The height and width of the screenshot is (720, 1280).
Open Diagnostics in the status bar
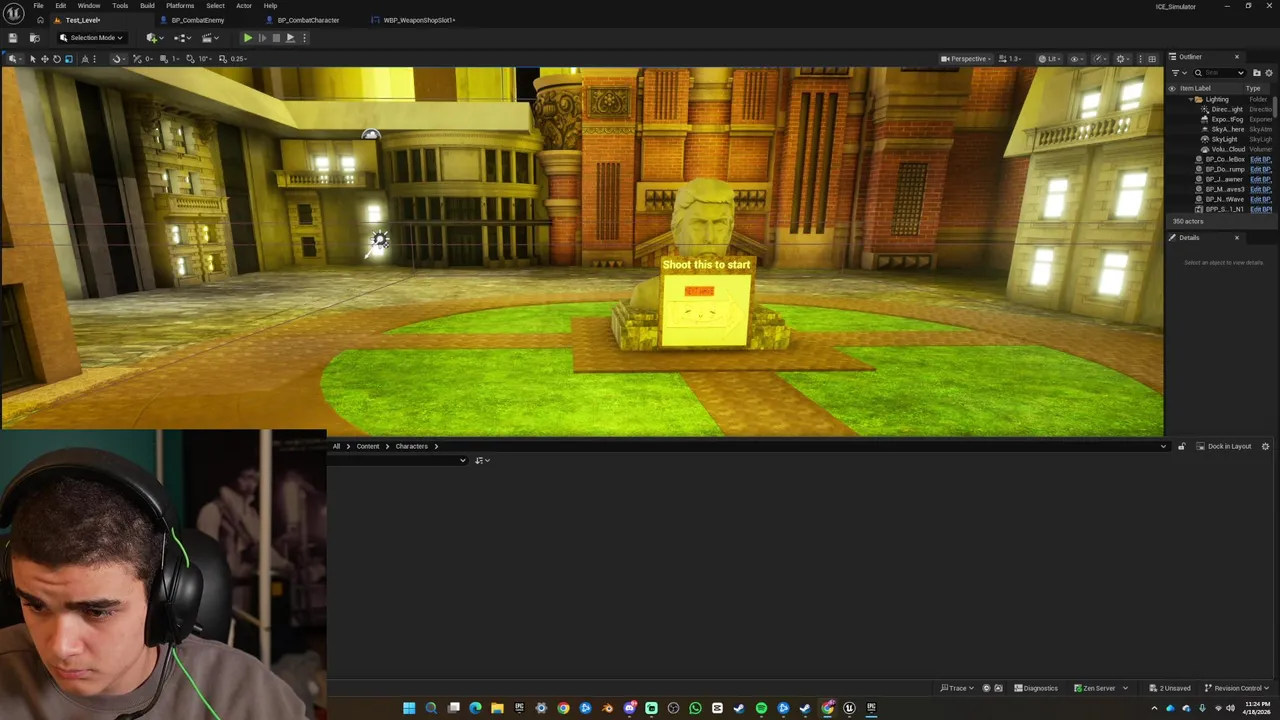(1036, 688)
